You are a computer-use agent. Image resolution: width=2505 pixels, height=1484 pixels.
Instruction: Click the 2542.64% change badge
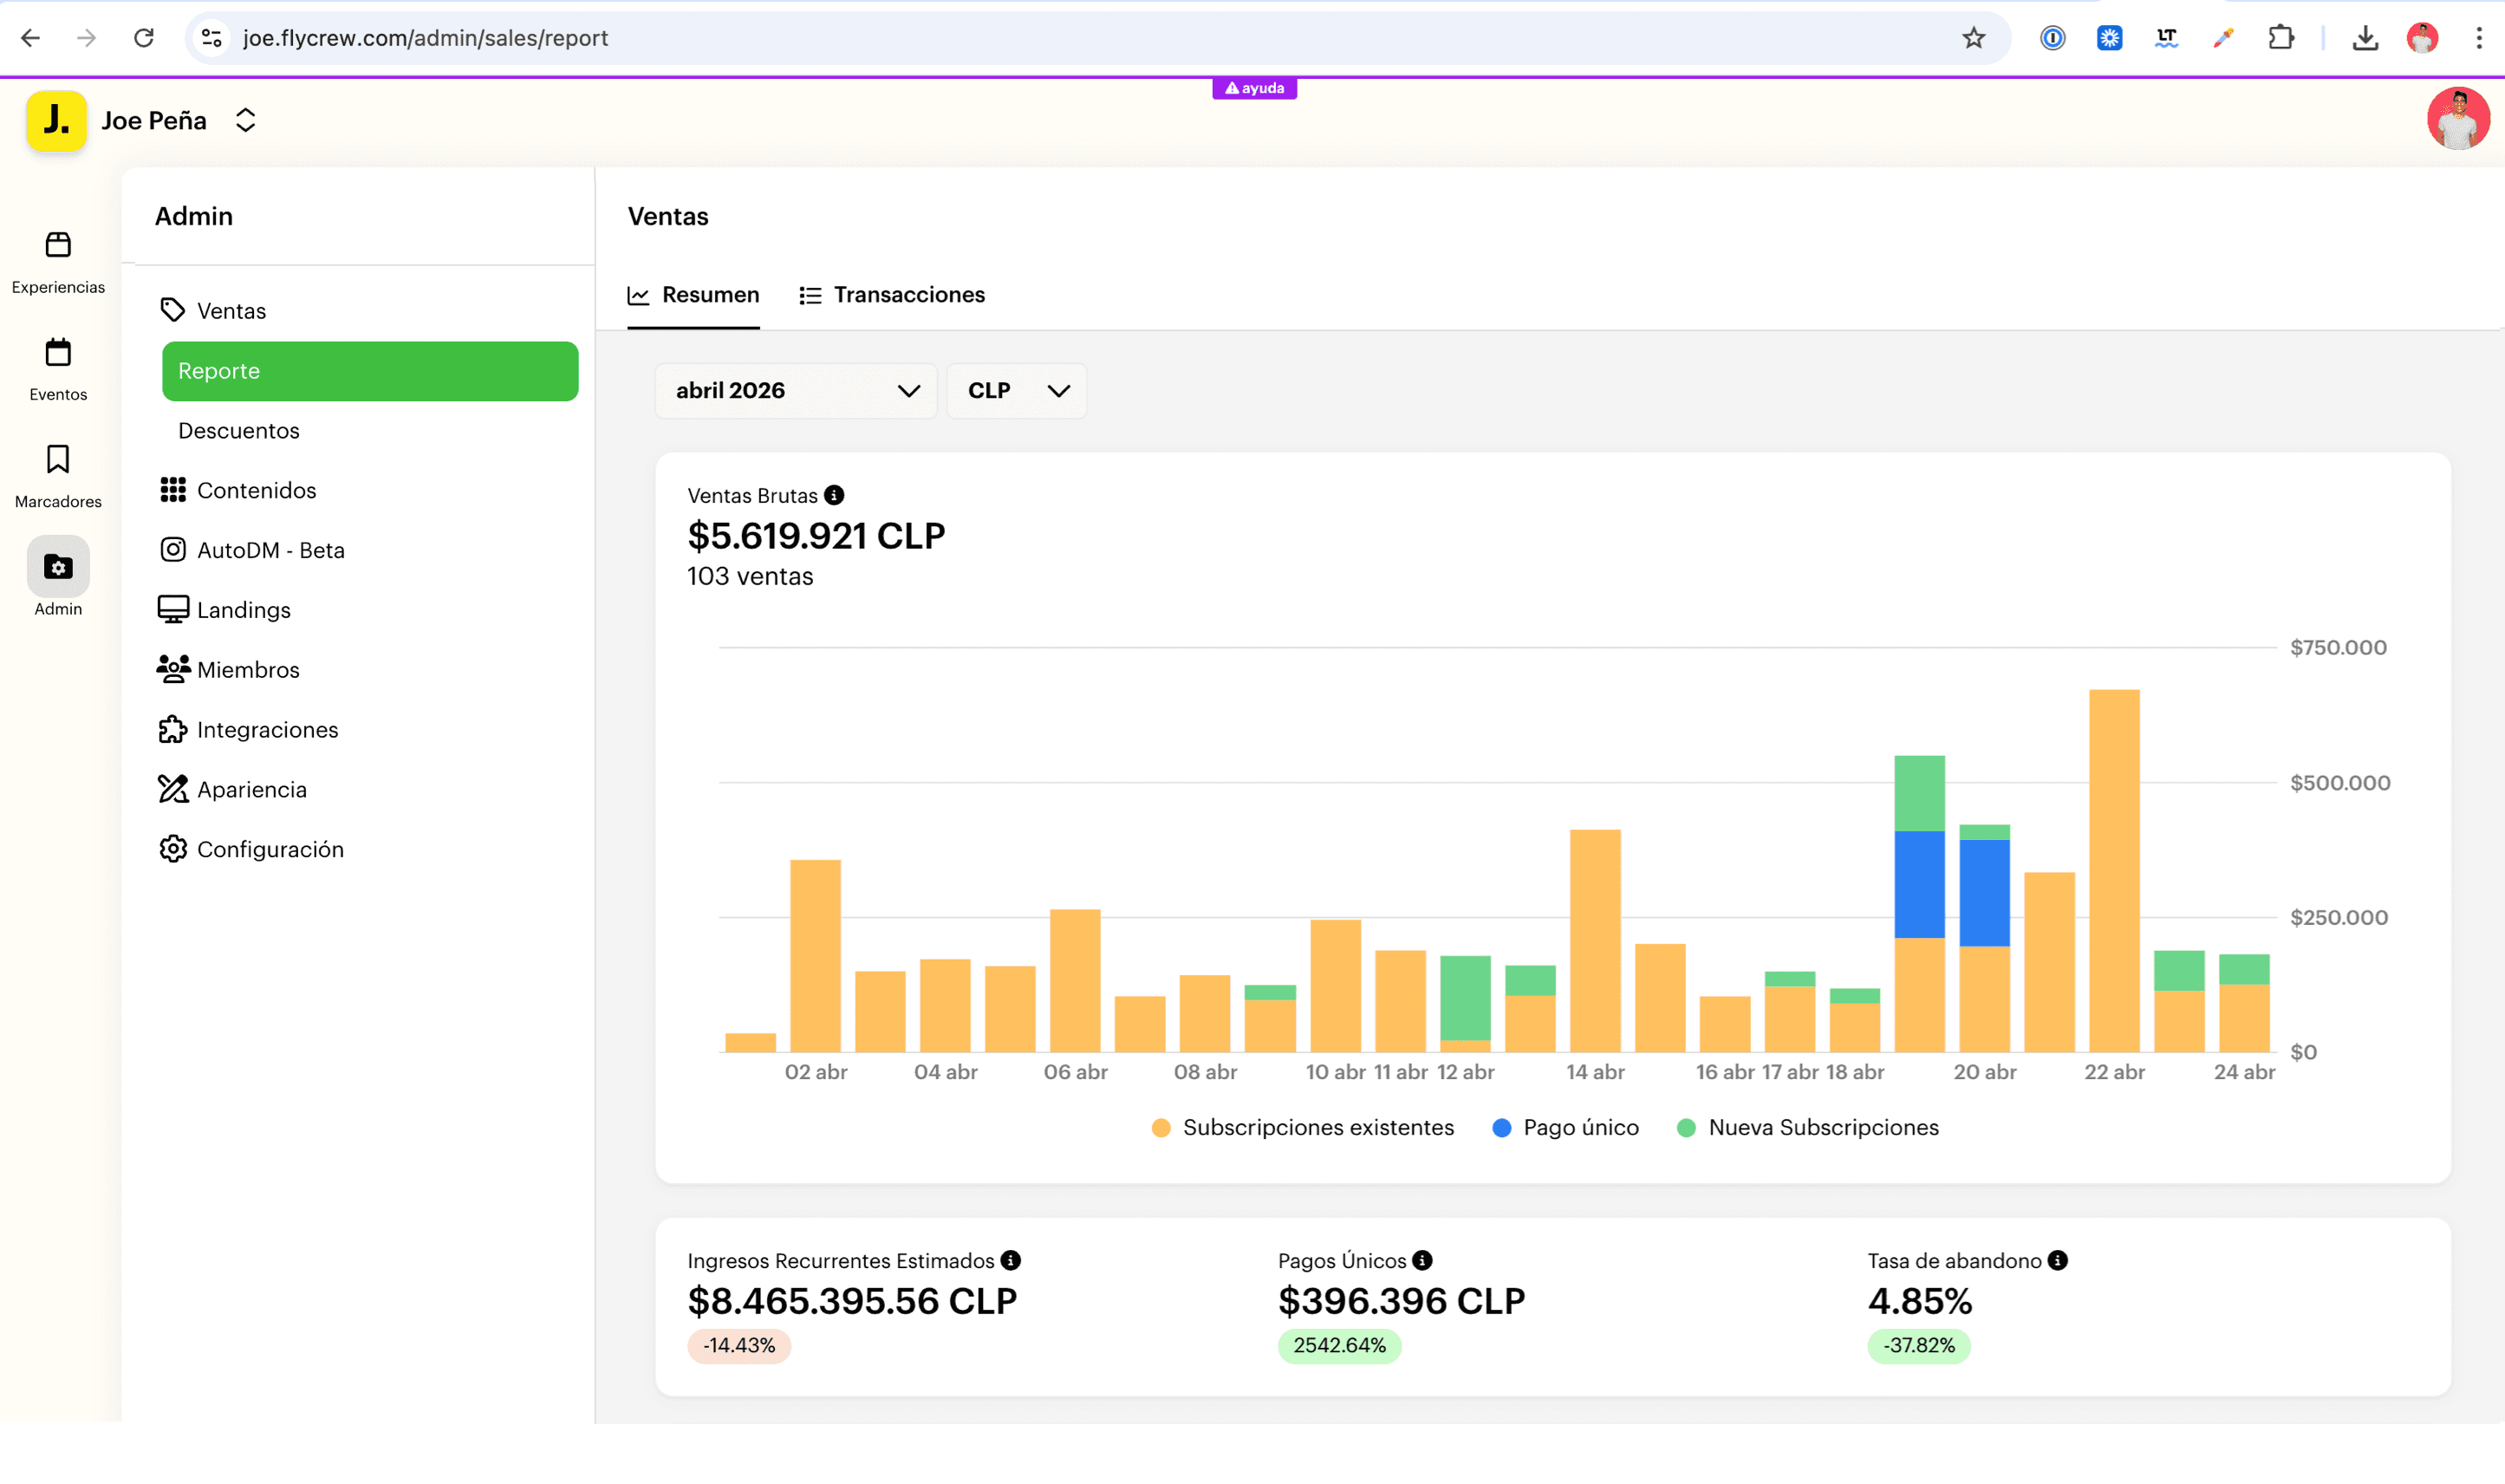point(1339,1346)
